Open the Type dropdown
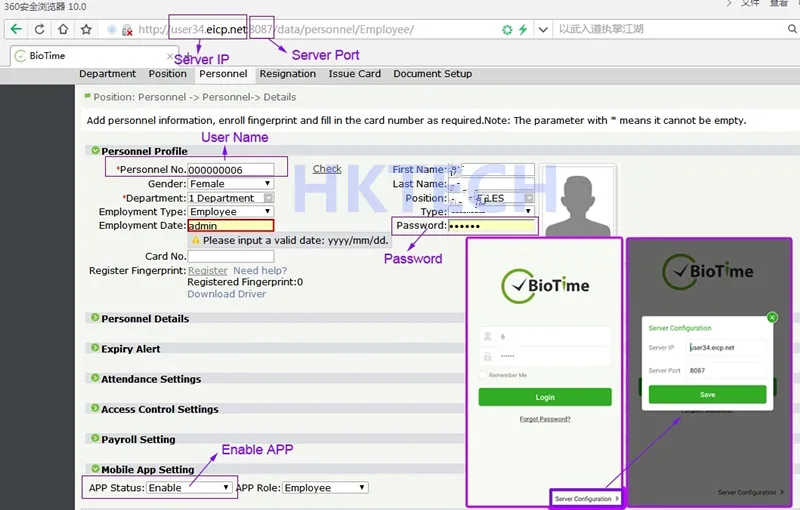Viewport: 800px width, 510px height. [x=491, y=211]
